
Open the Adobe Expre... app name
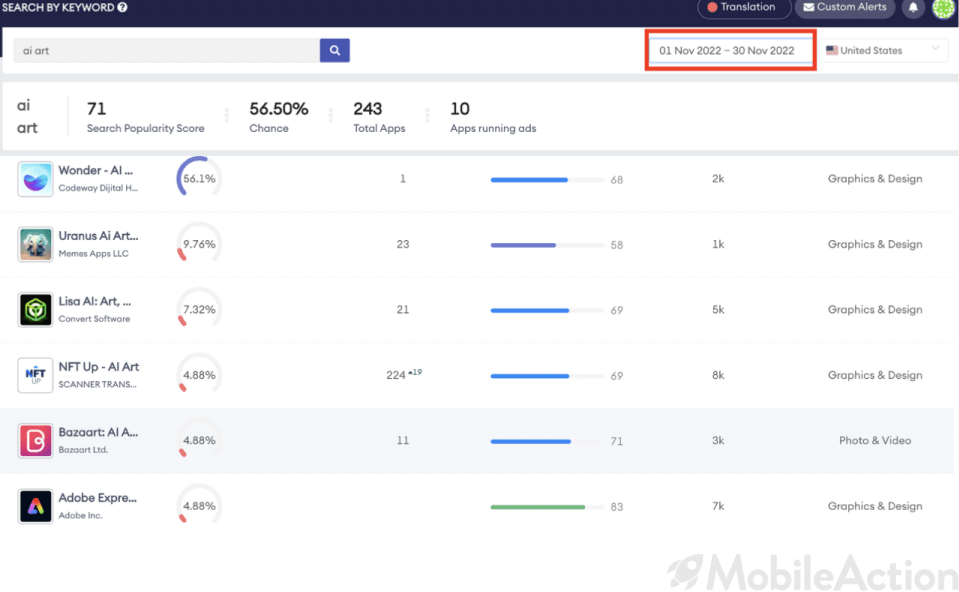click(x=98, y=498)
